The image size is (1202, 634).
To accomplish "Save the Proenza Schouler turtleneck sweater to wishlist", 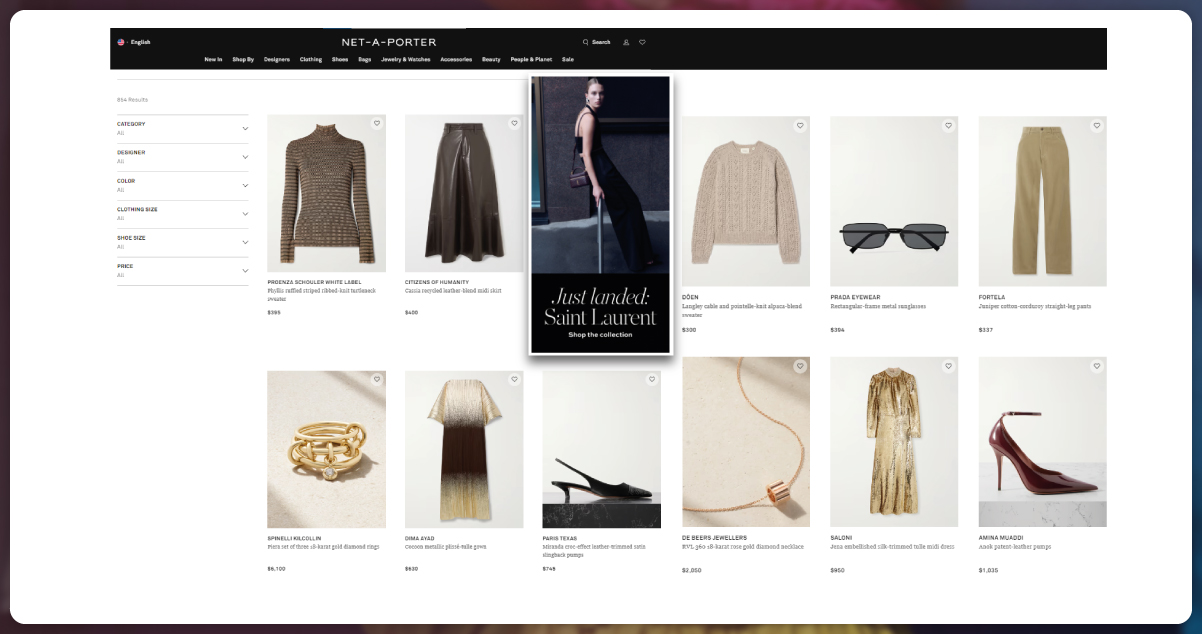I will [x=377, y=124].
